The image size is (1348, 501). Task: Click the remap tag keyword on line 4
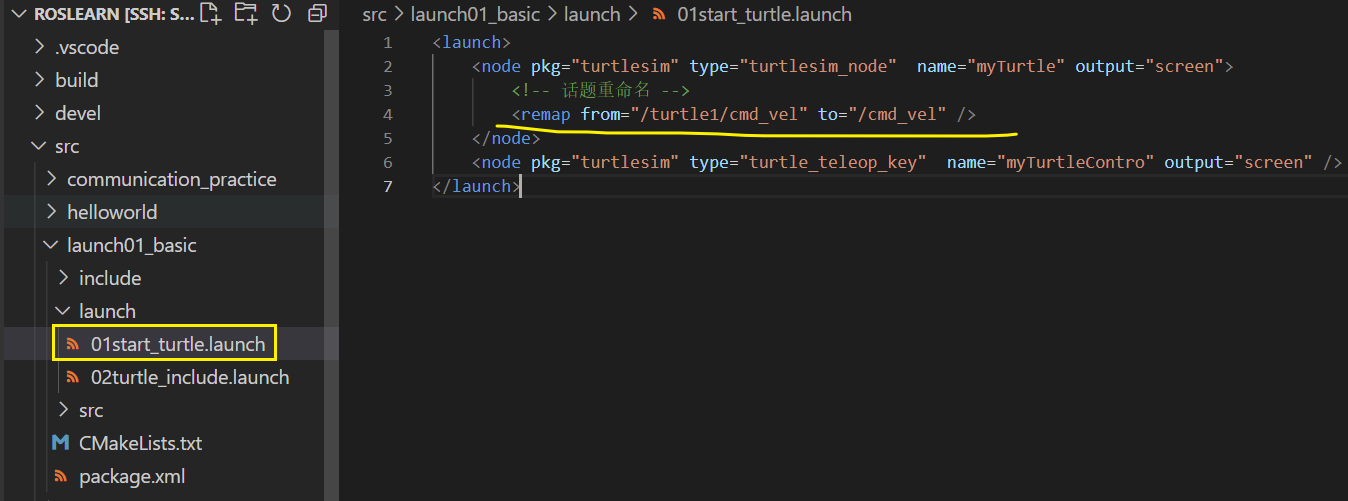pyautogui.click(x=546, y=114)
